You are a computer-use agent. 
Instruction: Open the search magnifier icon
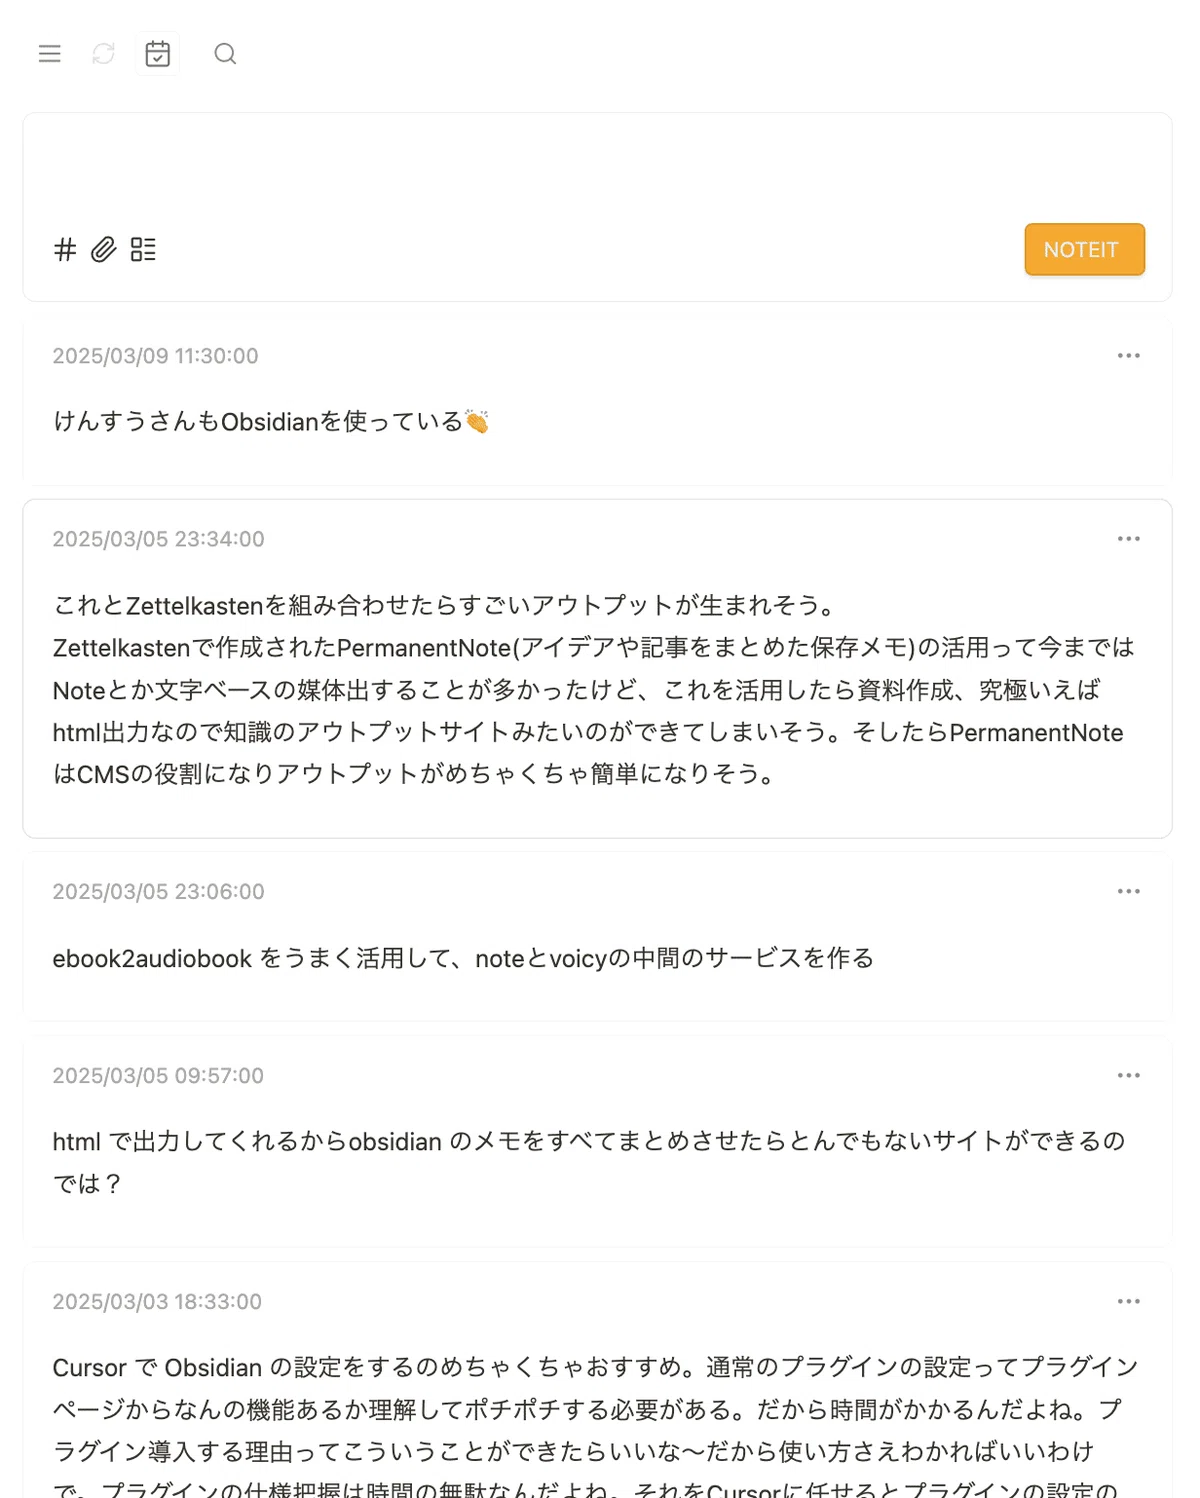pos(225,54)
